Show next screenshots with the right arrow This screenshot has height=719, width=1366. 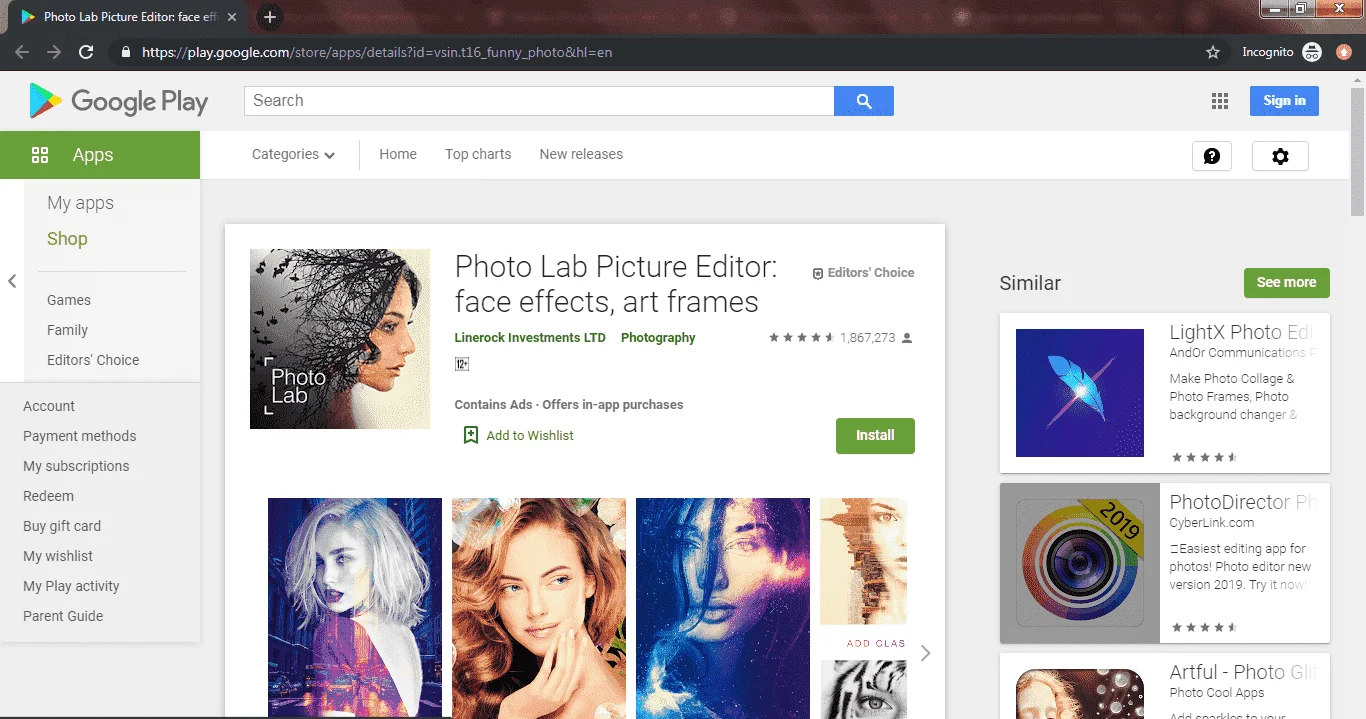coord(925,653)
